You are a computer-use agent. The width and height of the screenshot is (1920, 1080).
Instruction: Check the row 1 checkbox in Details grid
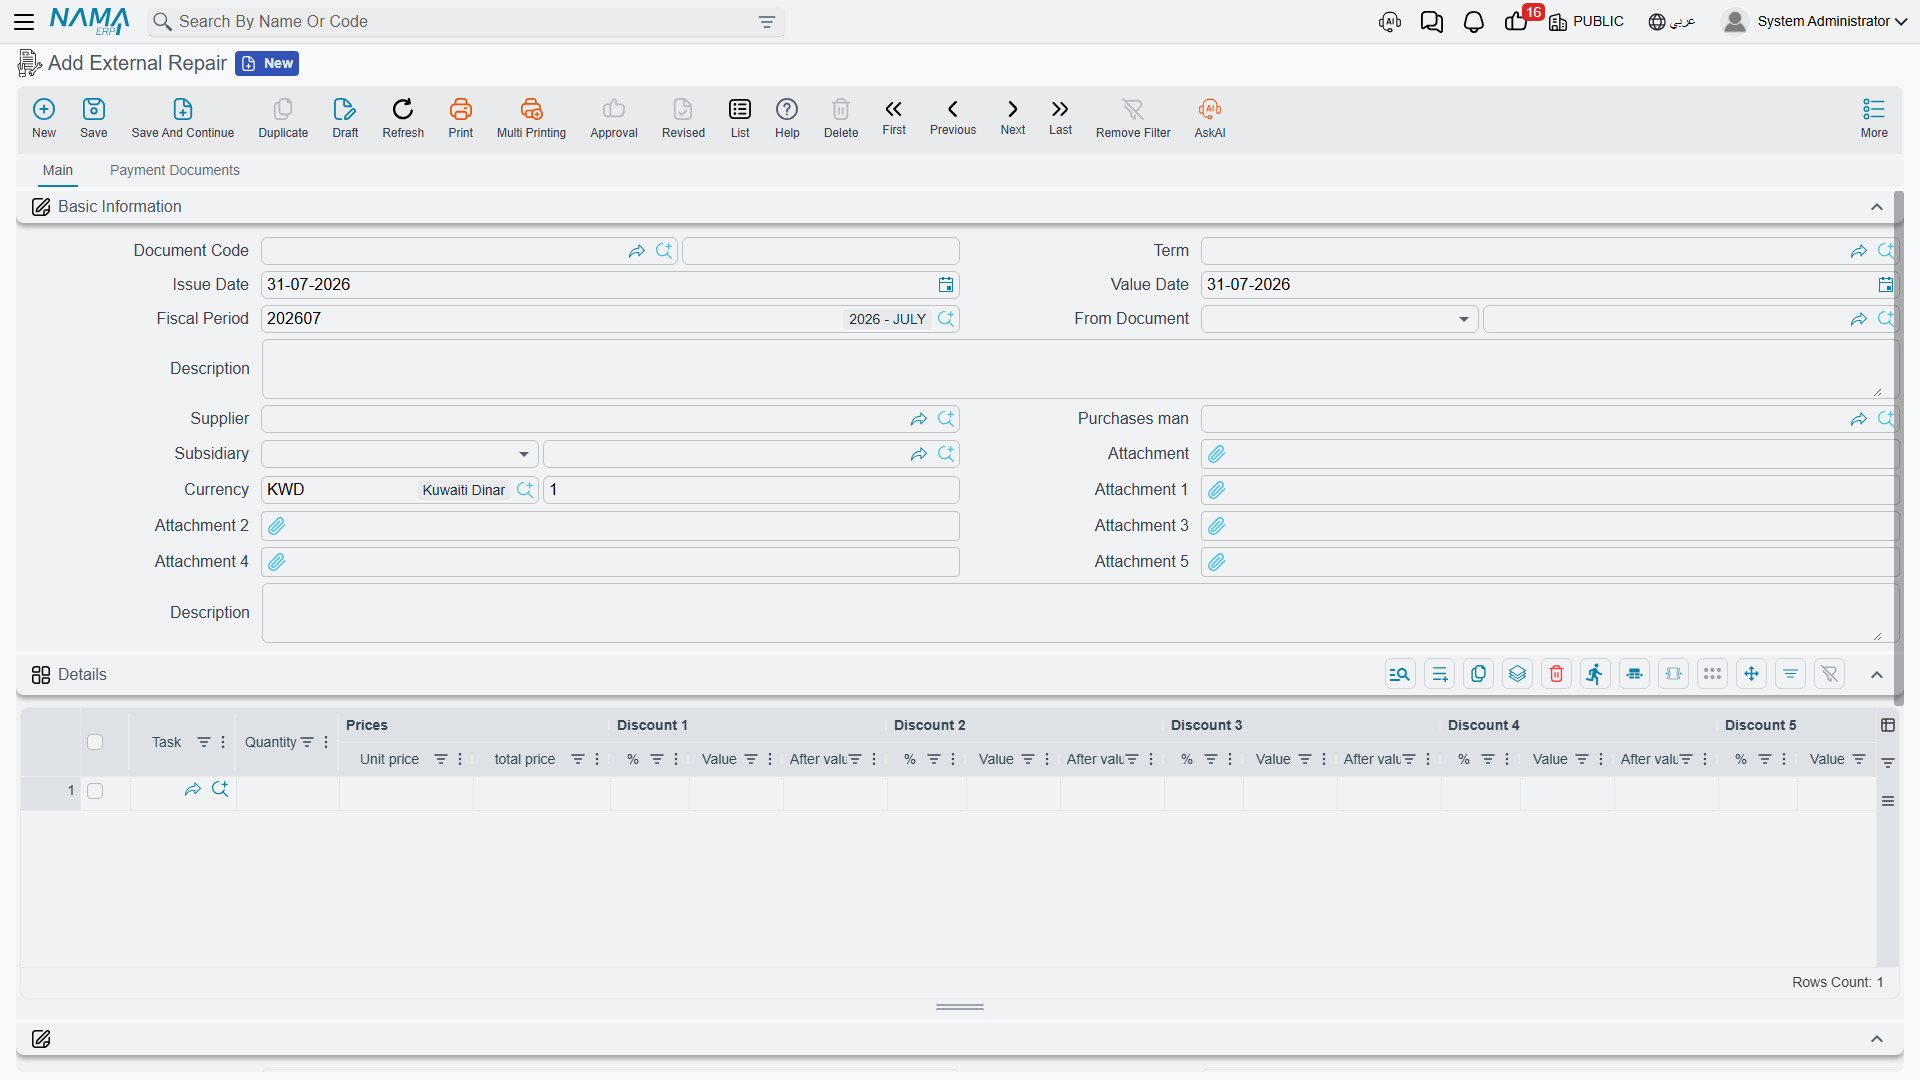(95, 791)
